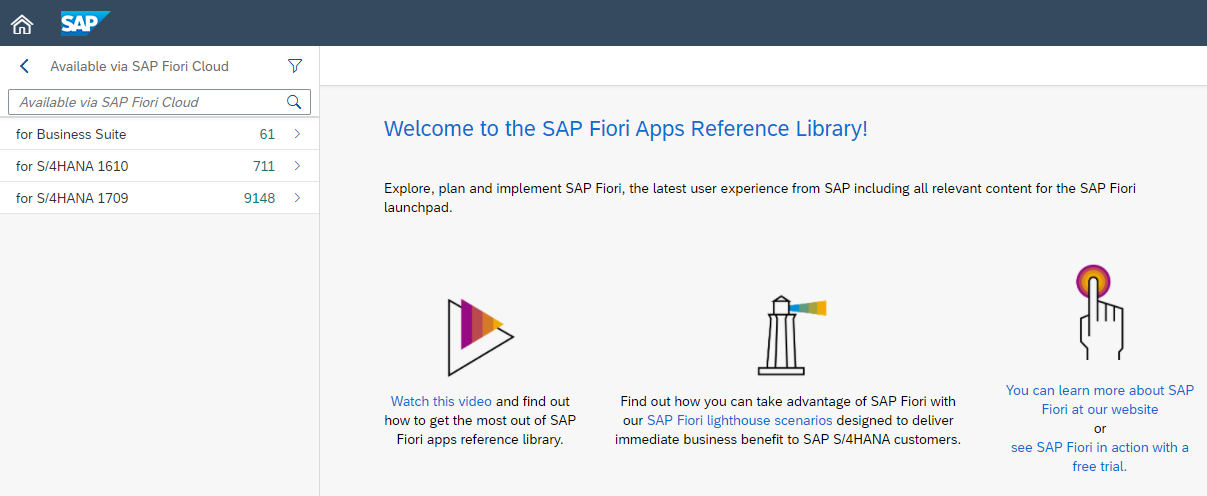Screen dimensions: 1207x496
Task: Click the Welcome to SAP Fiori Apps heading
Action: tap(626, 128)
